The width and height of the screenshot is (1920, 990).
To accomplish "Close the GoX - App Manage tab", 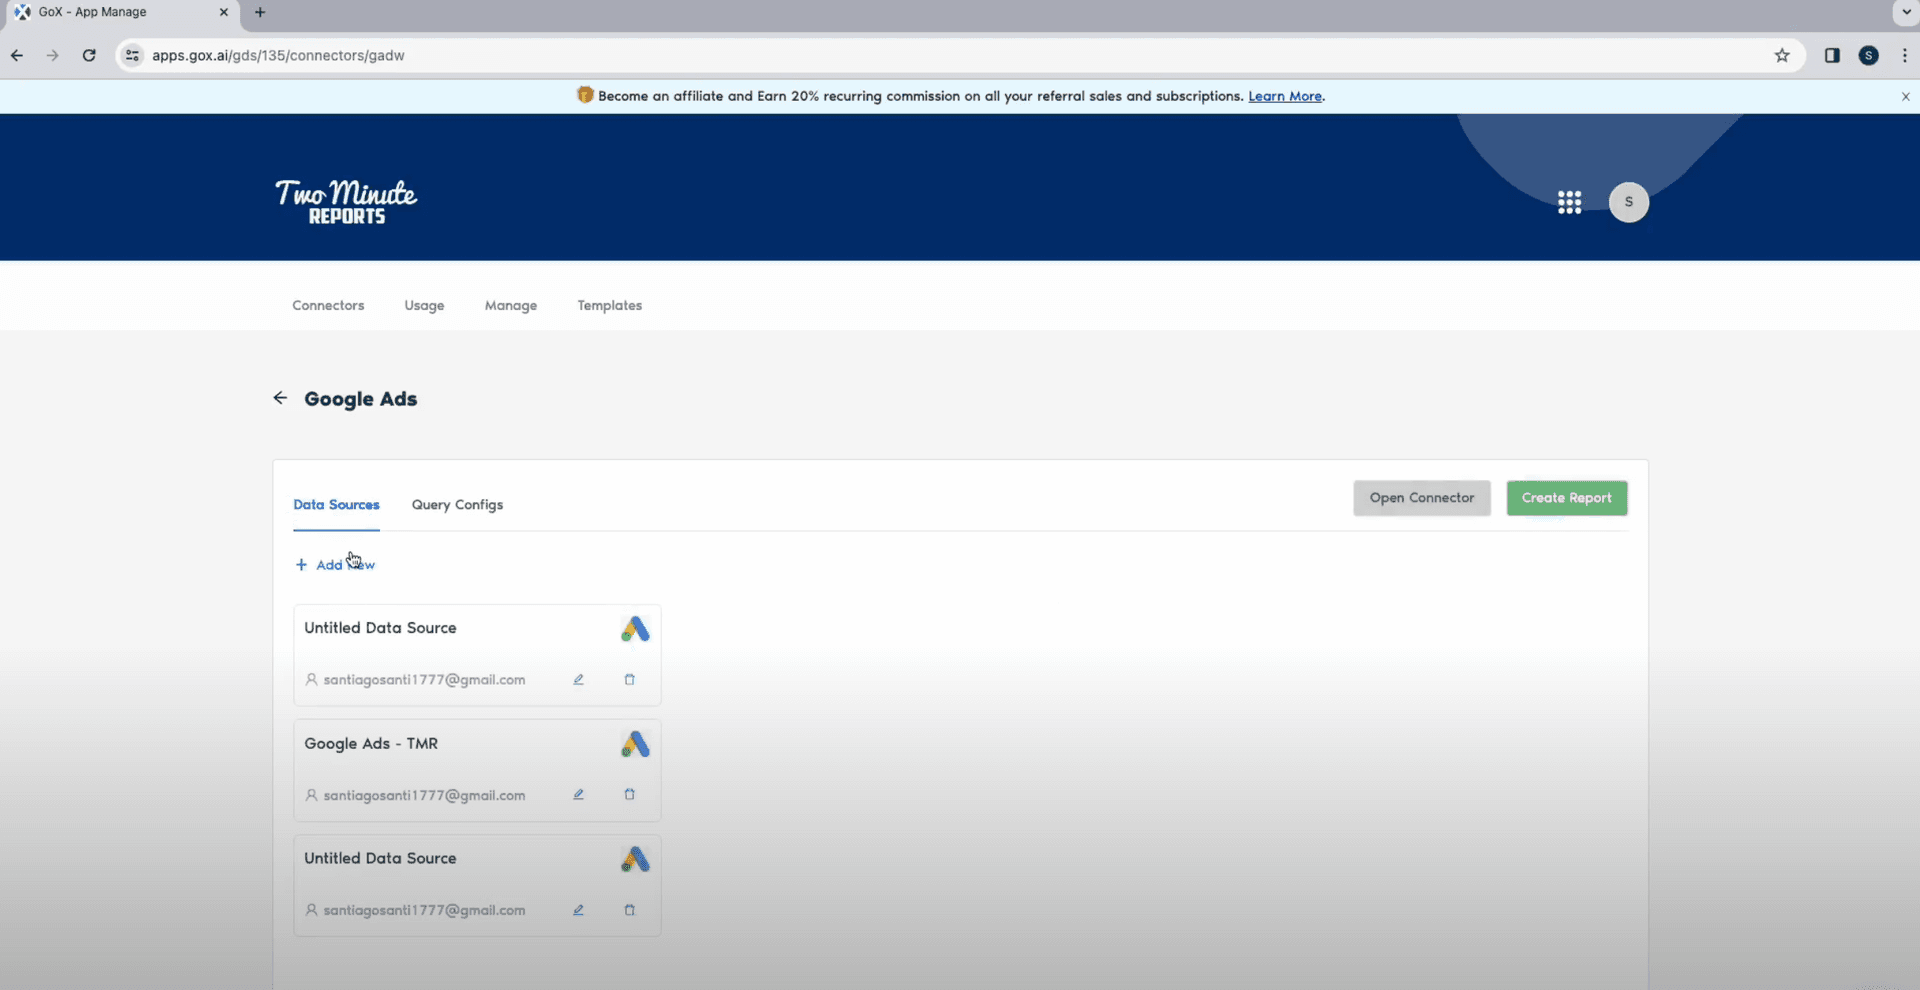I will (223, 12).
